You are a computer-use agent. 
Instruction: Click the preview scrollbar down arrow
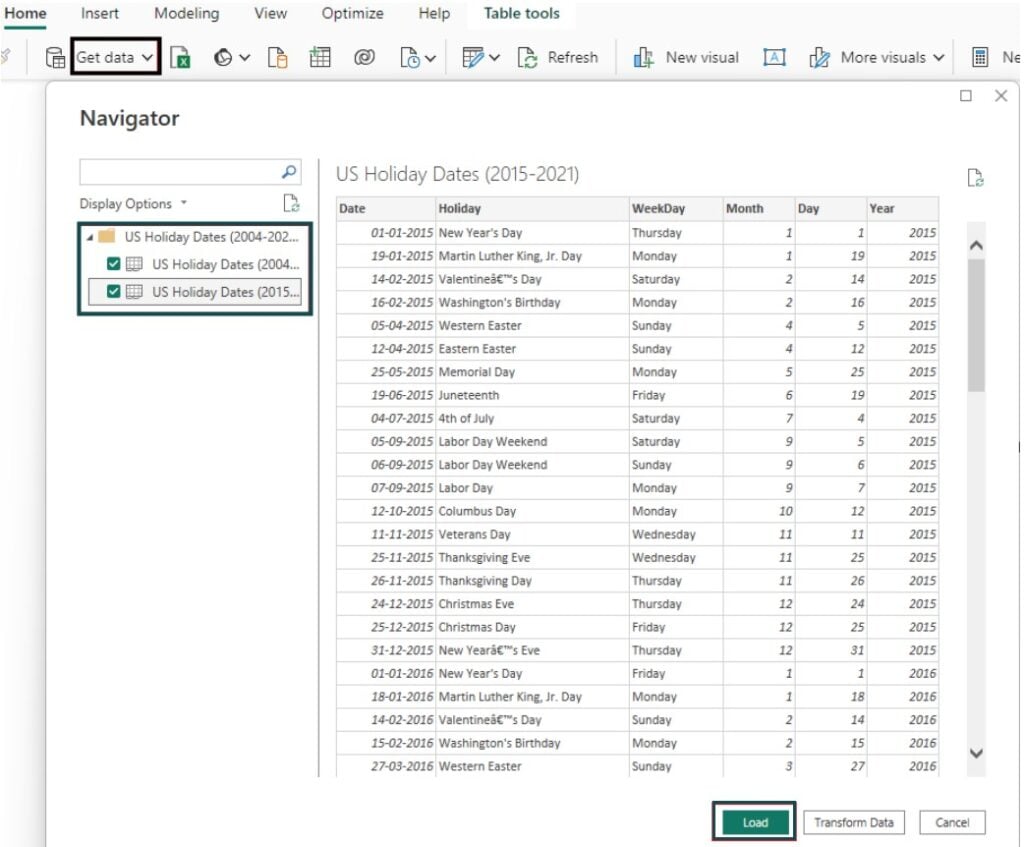976,753
